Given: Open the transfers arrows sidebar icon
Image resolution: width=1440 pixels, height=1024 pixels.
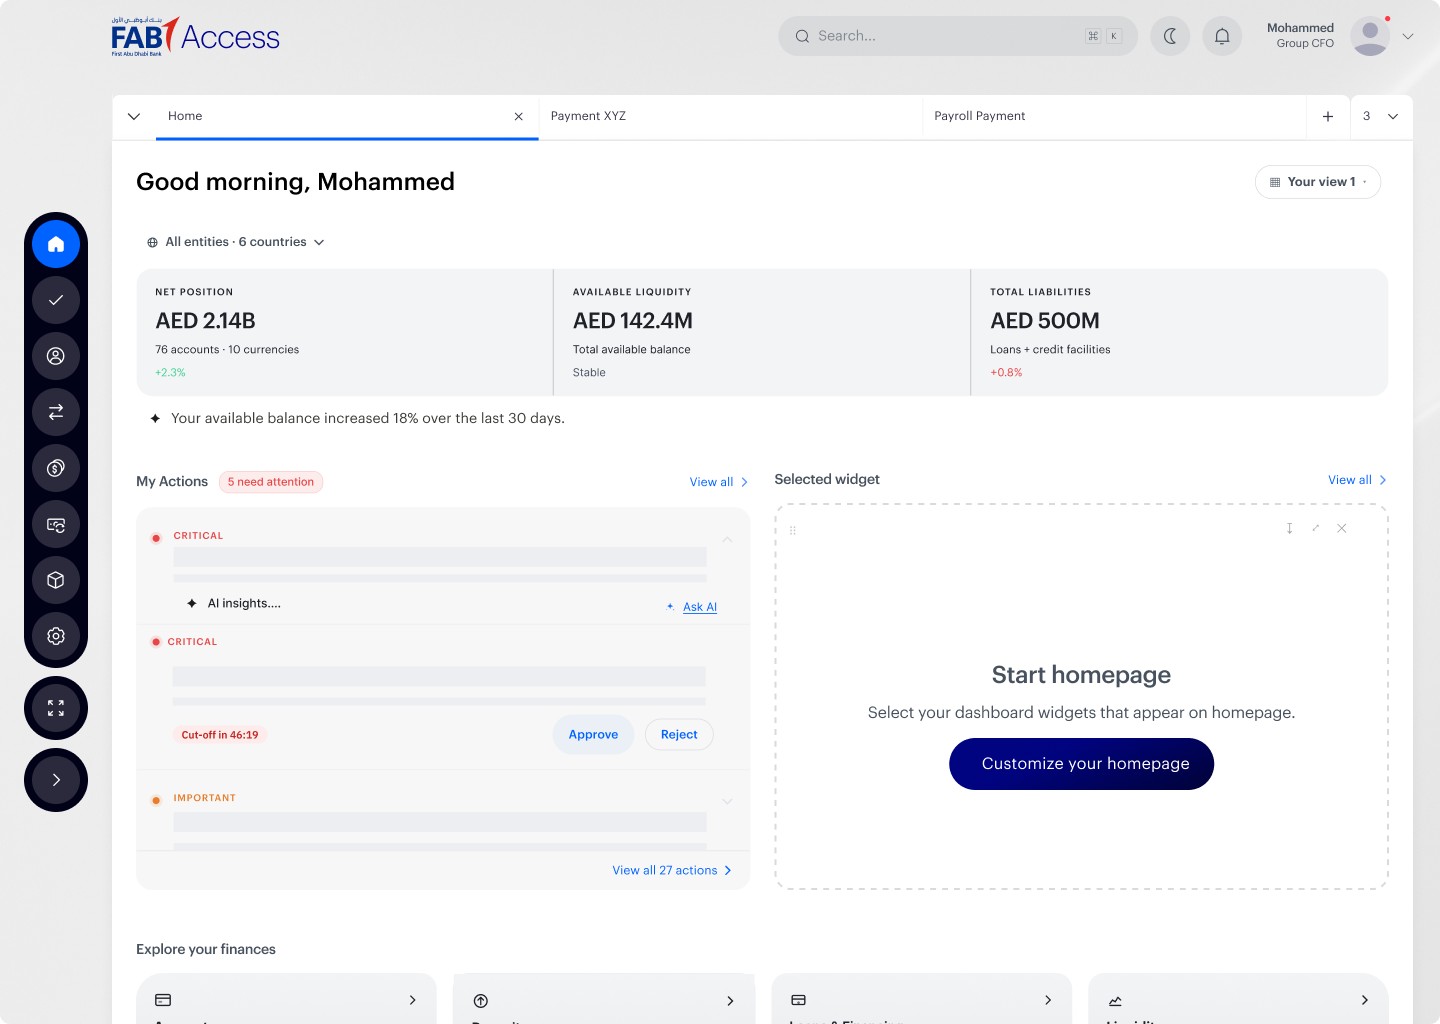Looking at the screenshot, I should point(56,412).
